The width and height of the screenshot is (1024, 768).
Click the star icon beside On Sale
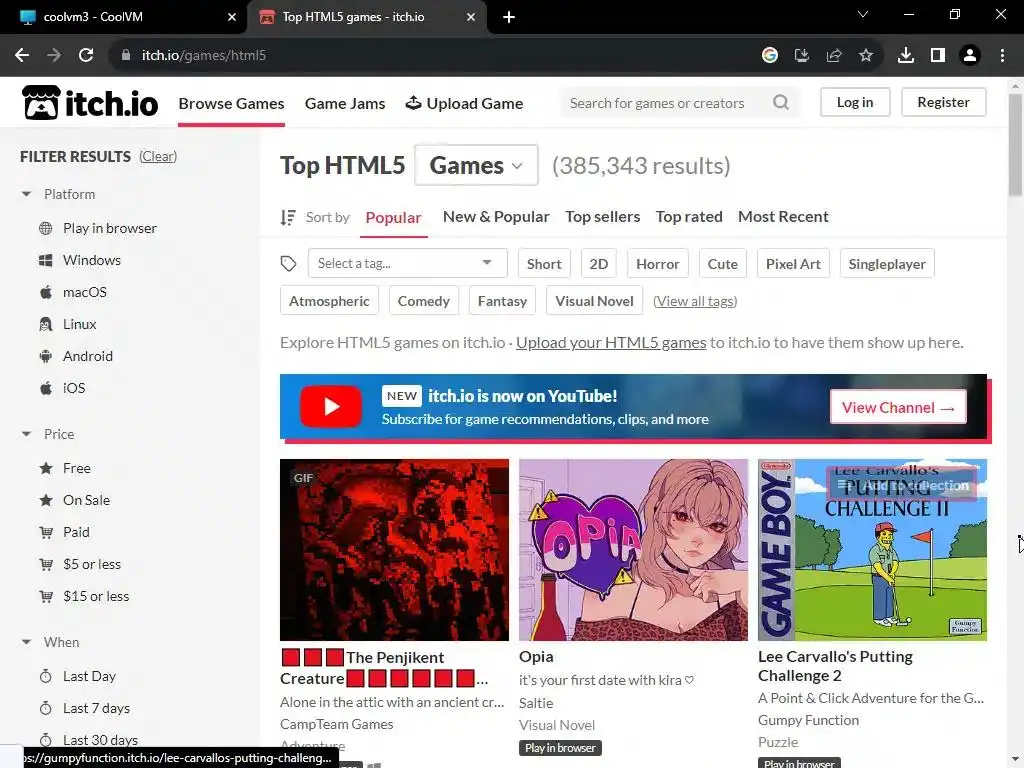46,500
